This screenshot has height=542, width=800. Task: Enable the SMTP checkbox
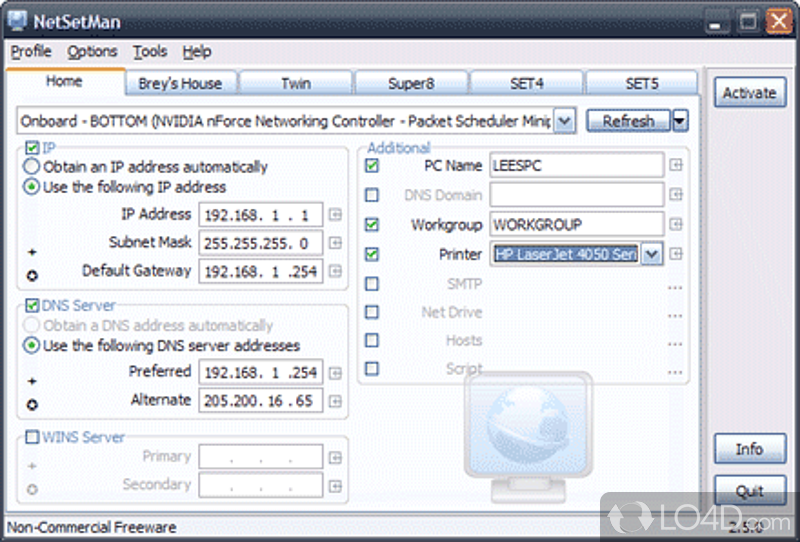372,283
